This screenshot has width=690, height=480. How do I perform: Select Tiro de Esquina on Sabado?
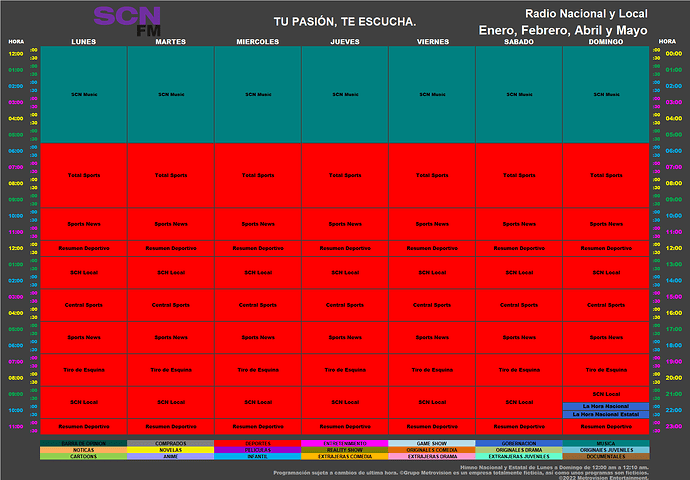(519, 370)
